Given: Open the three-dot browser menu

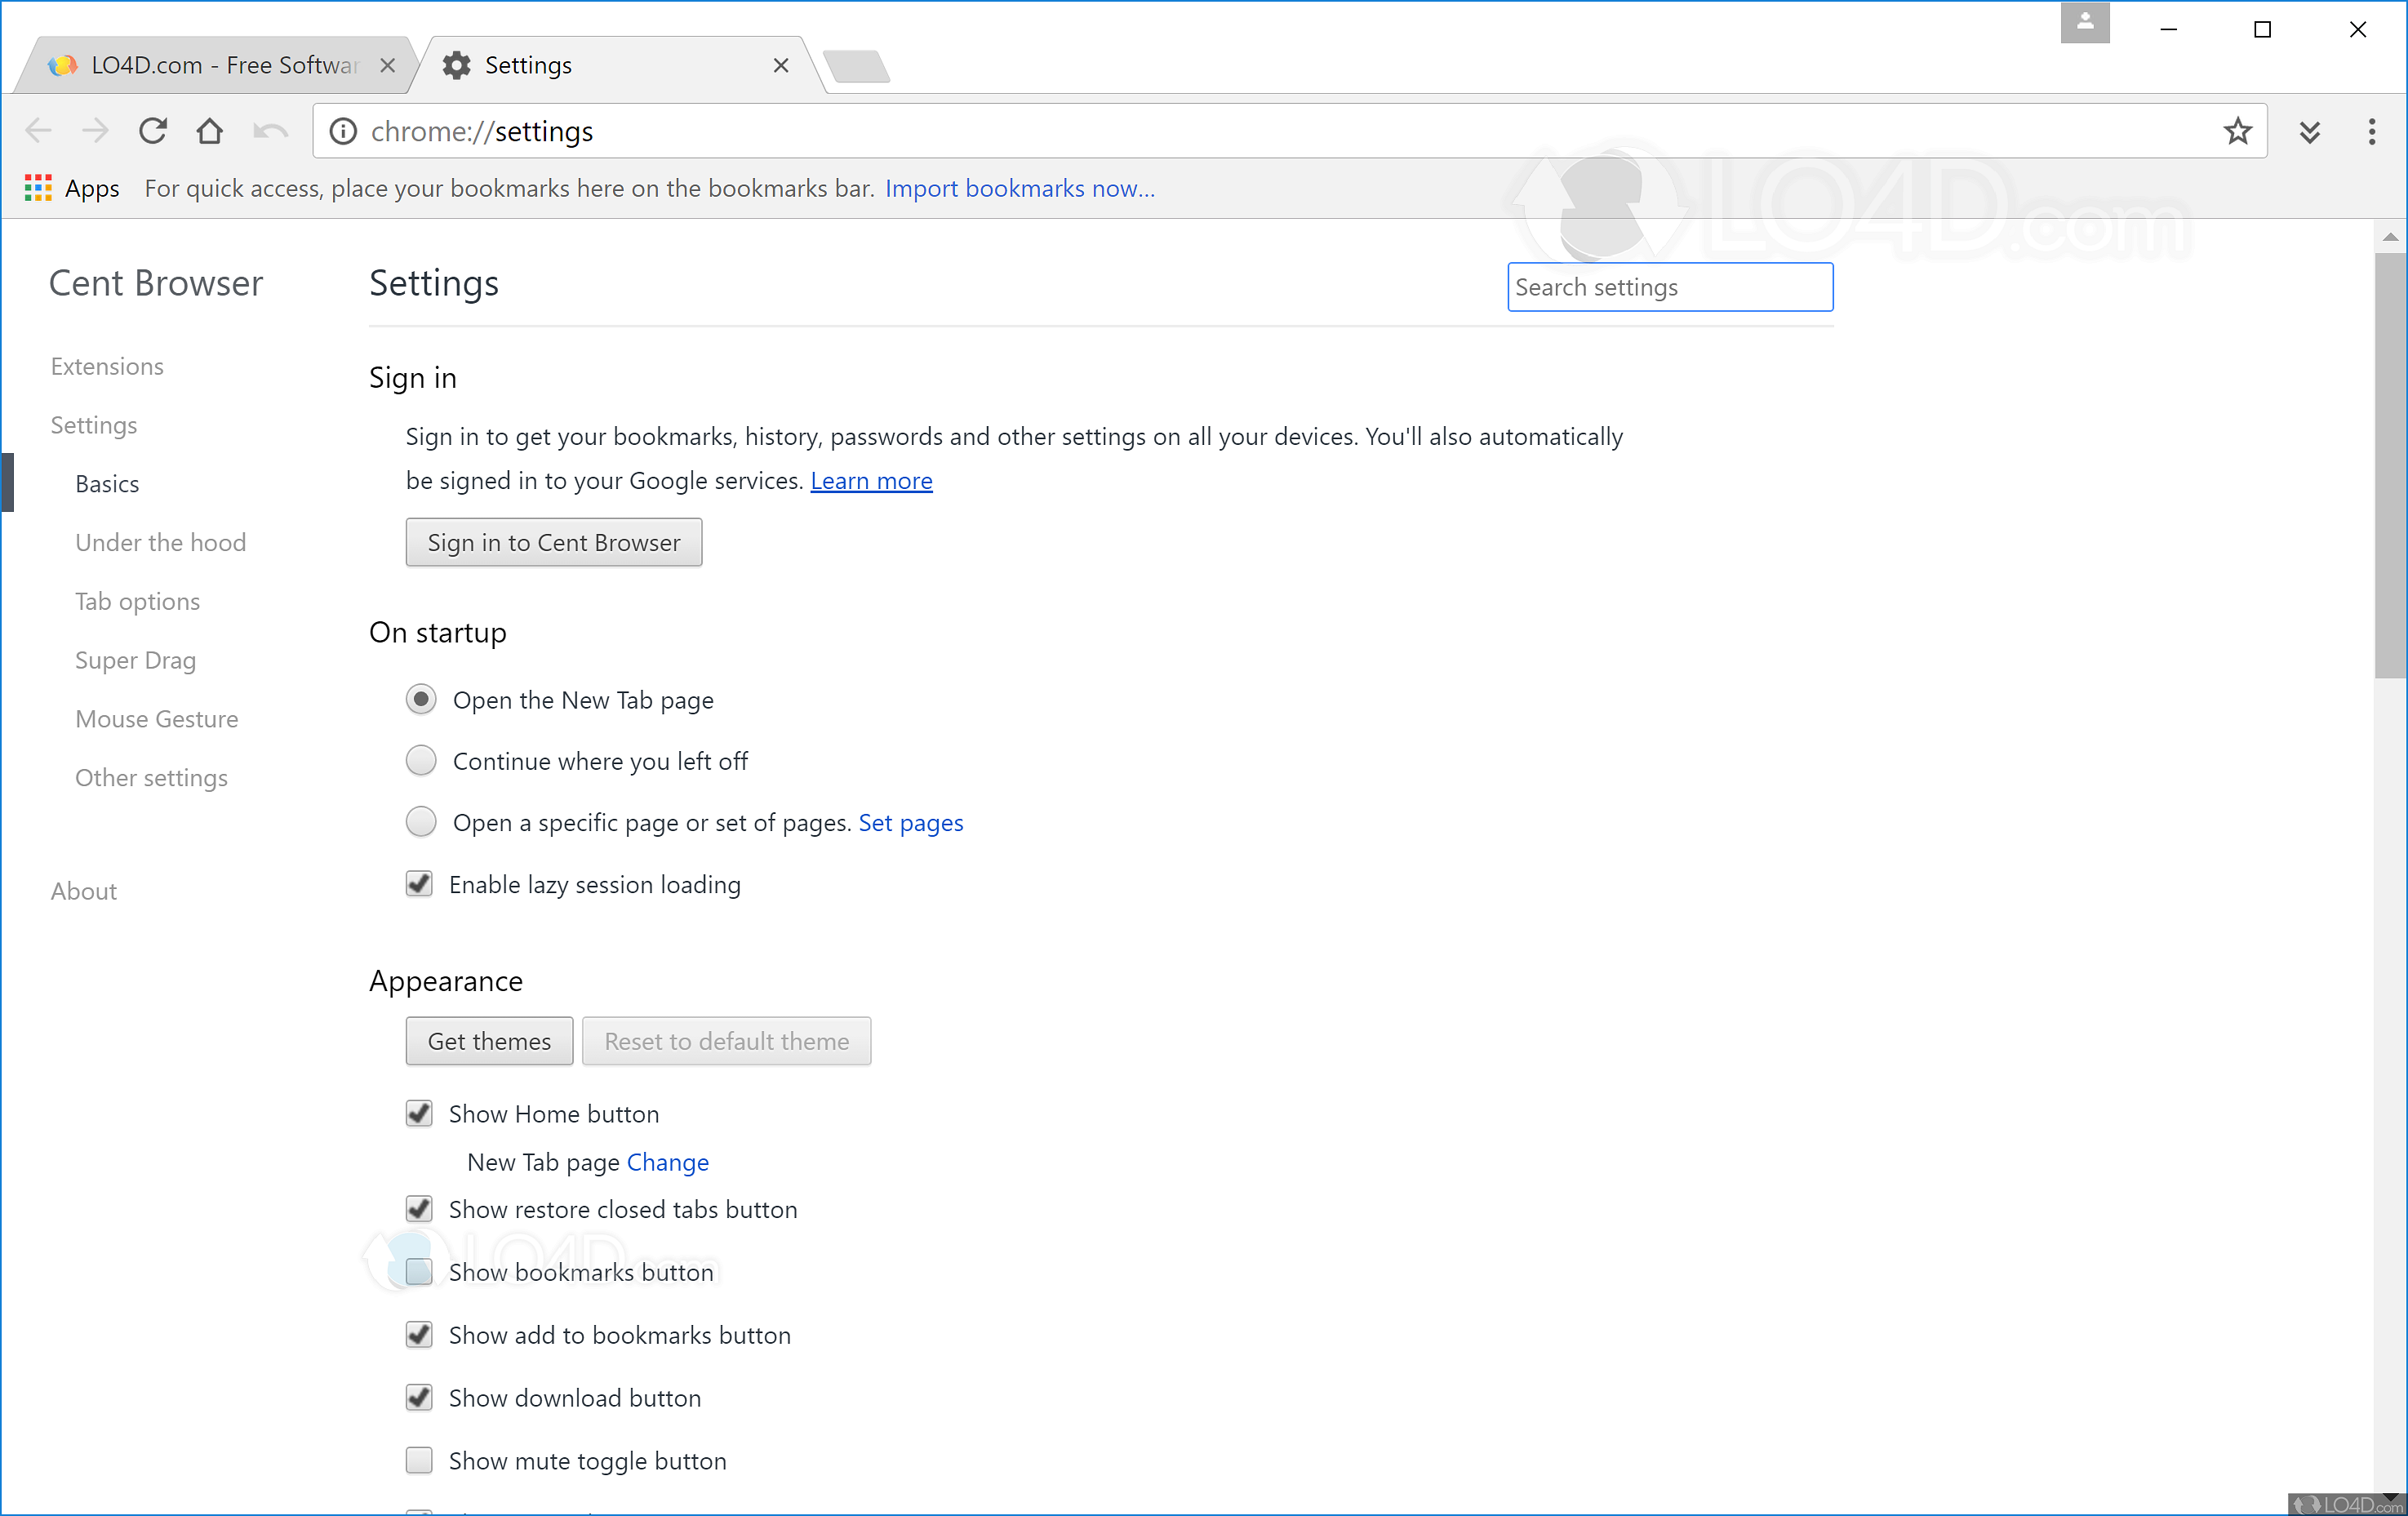Looking at the screenshot, I should click(2371, 131).
